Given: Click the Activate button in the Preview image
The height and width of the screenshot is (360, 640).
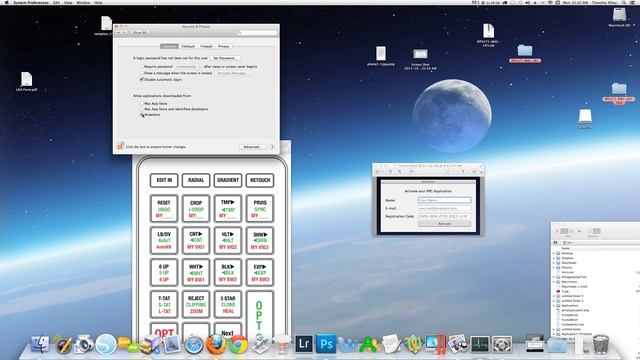Looking at the screenshot, I should coord(444,224).
